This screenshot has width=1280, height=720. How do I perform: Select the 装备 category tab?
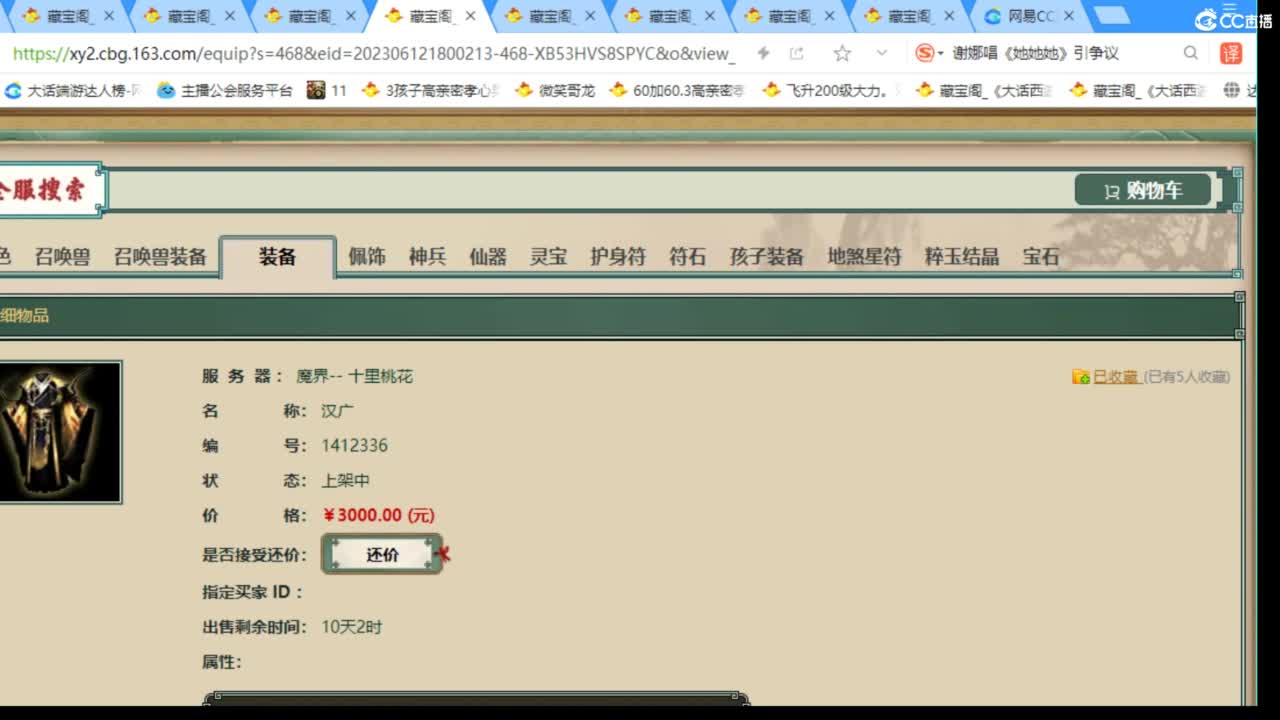[278, 257]
